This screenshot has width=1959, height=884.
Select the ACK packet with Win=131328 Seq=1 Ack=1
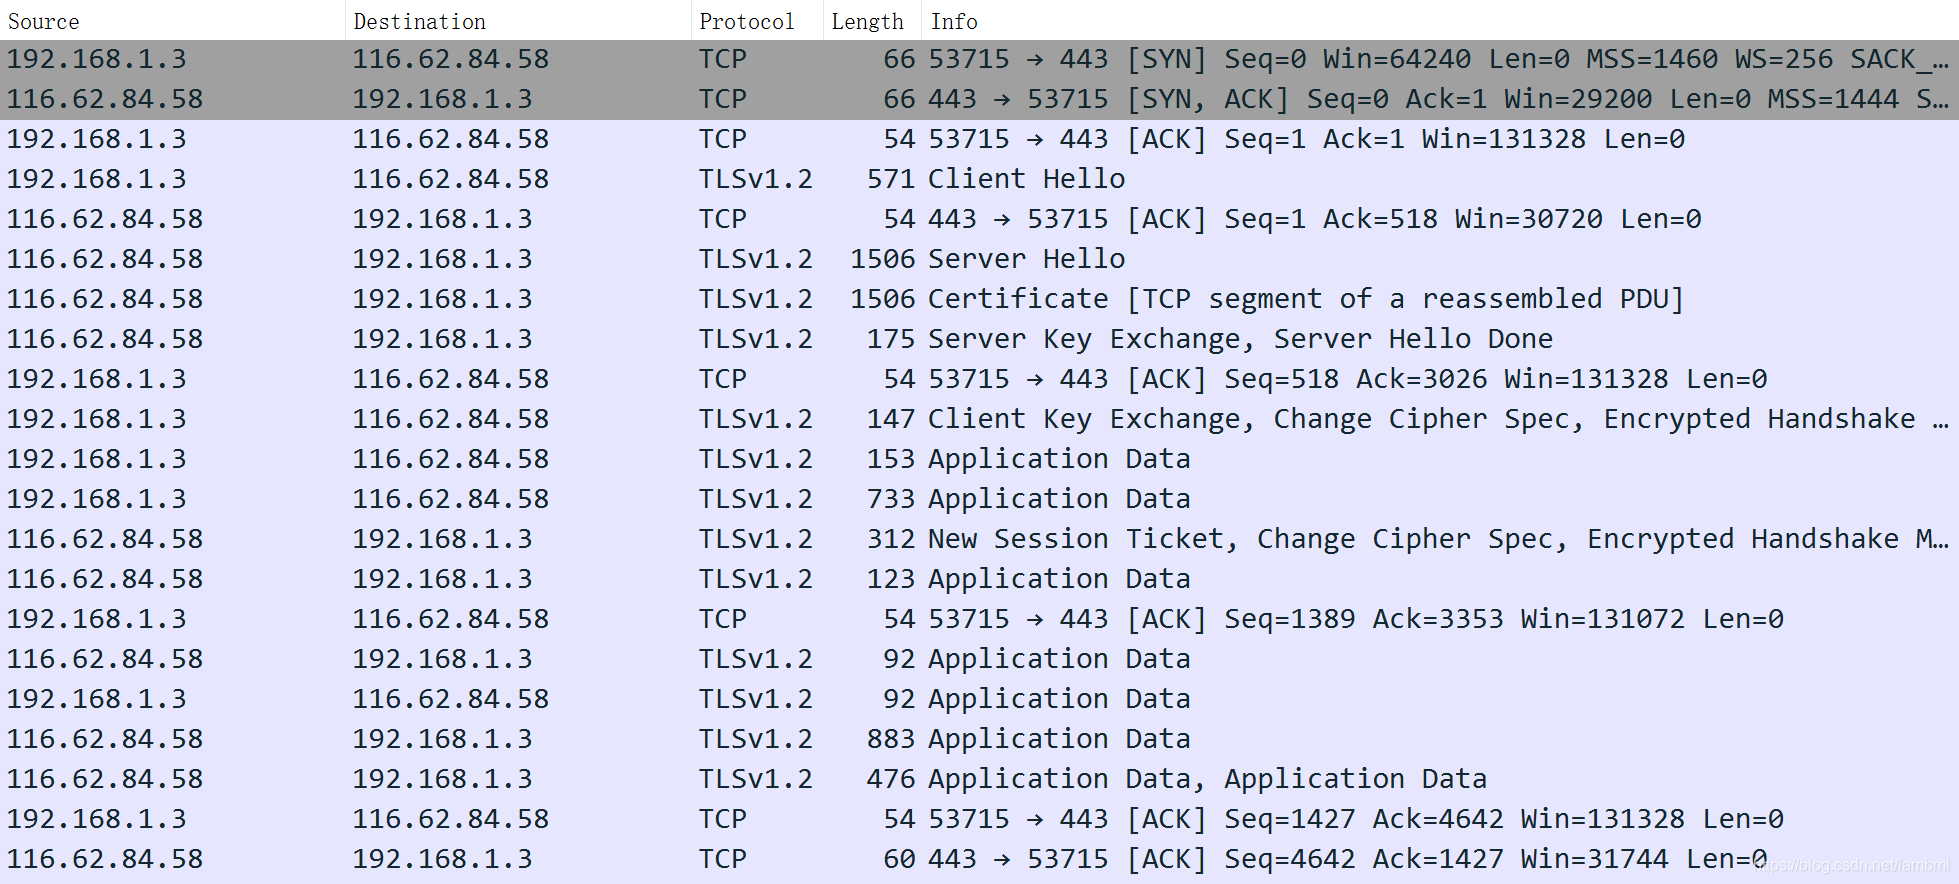979,140
